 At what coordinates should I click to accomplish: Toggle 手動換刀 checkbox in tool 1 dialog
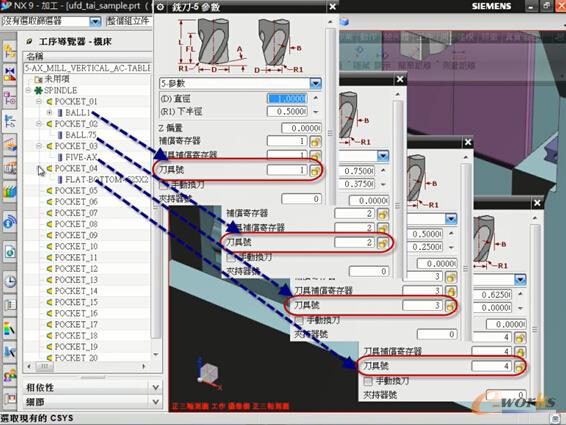coord(164,185)
